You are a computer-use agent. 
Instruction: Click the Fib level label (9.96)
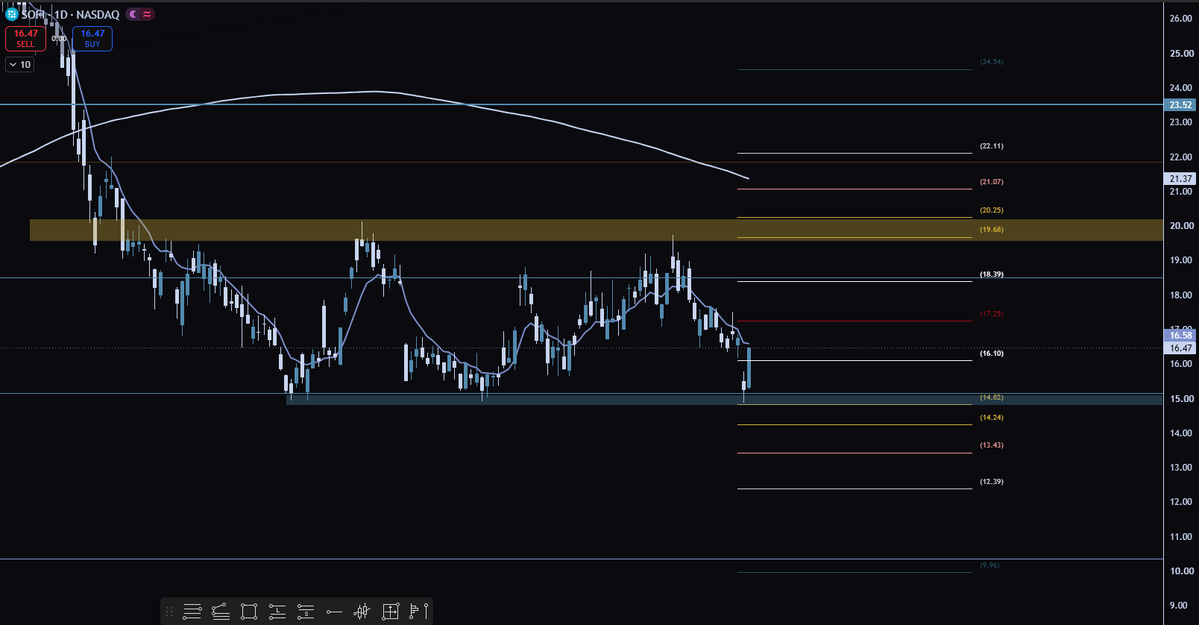[x=989, y=565]
